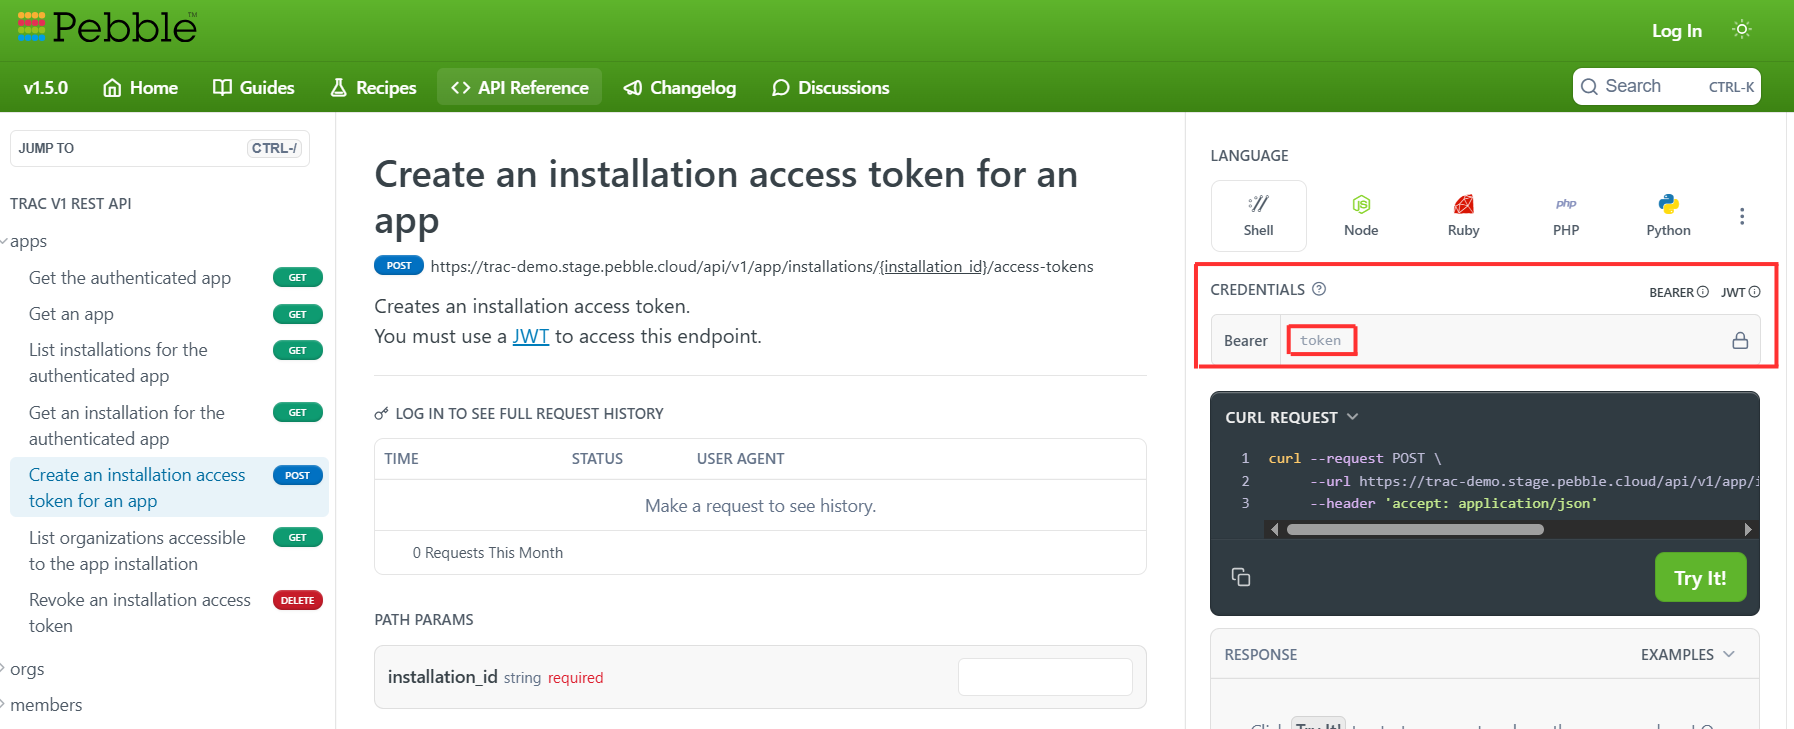Click the lock icon in Bearer field
The image size is (1794, 729).
pyautogui.click(x=1740, y=341)
